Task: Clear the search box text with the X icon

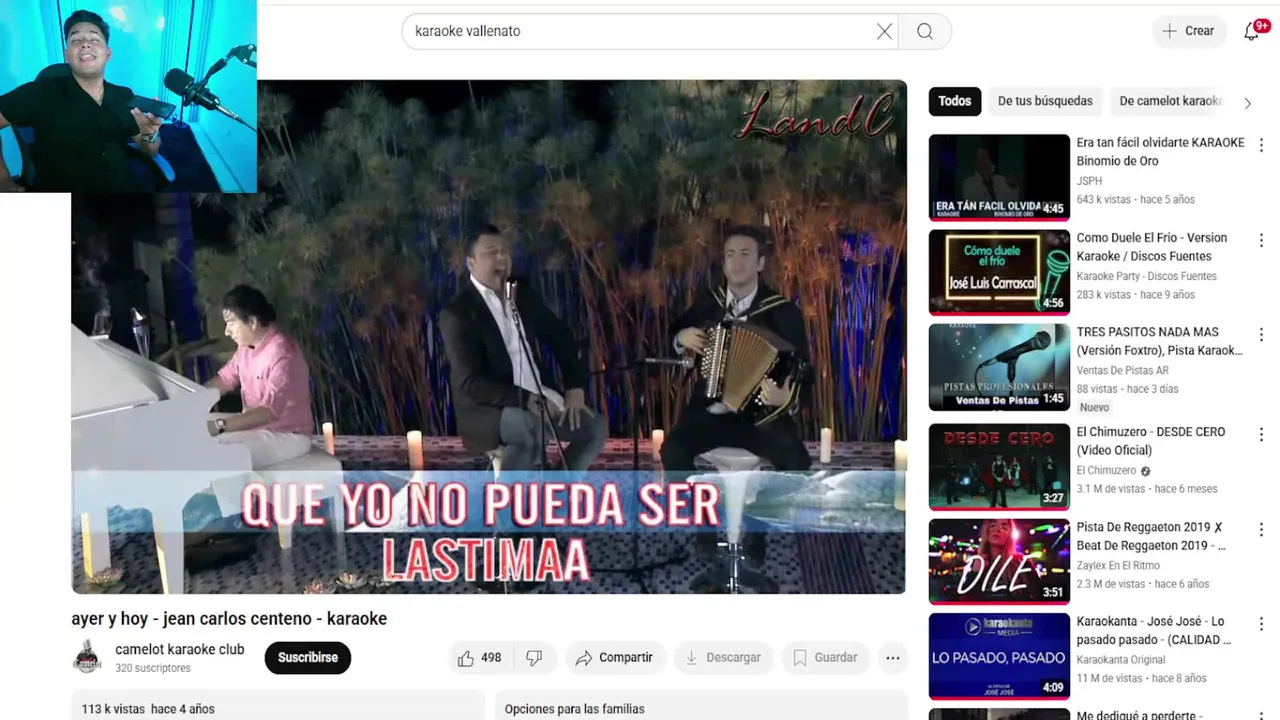Action: click(884, 31)
